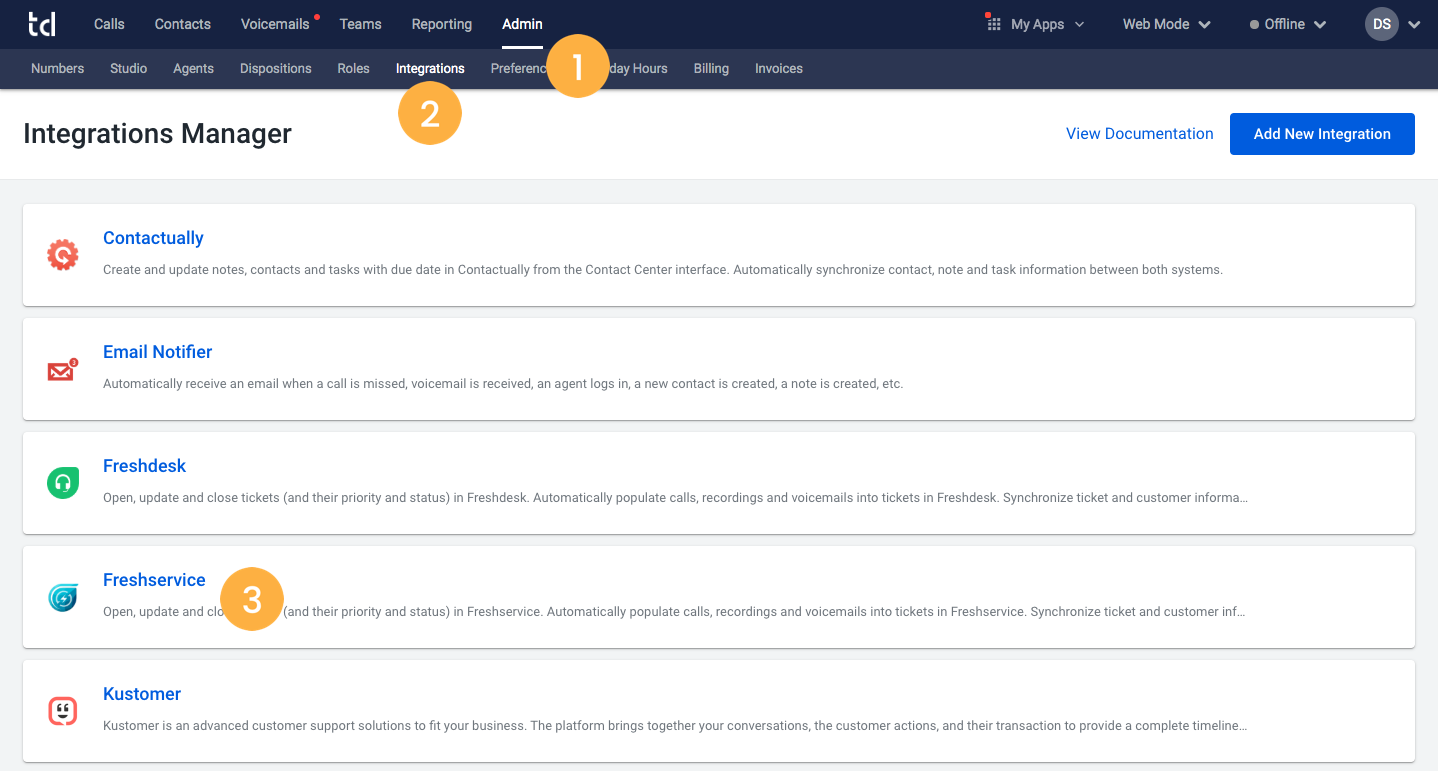Open Dispositions in the Admin submenu

click(x=275, y=68)
